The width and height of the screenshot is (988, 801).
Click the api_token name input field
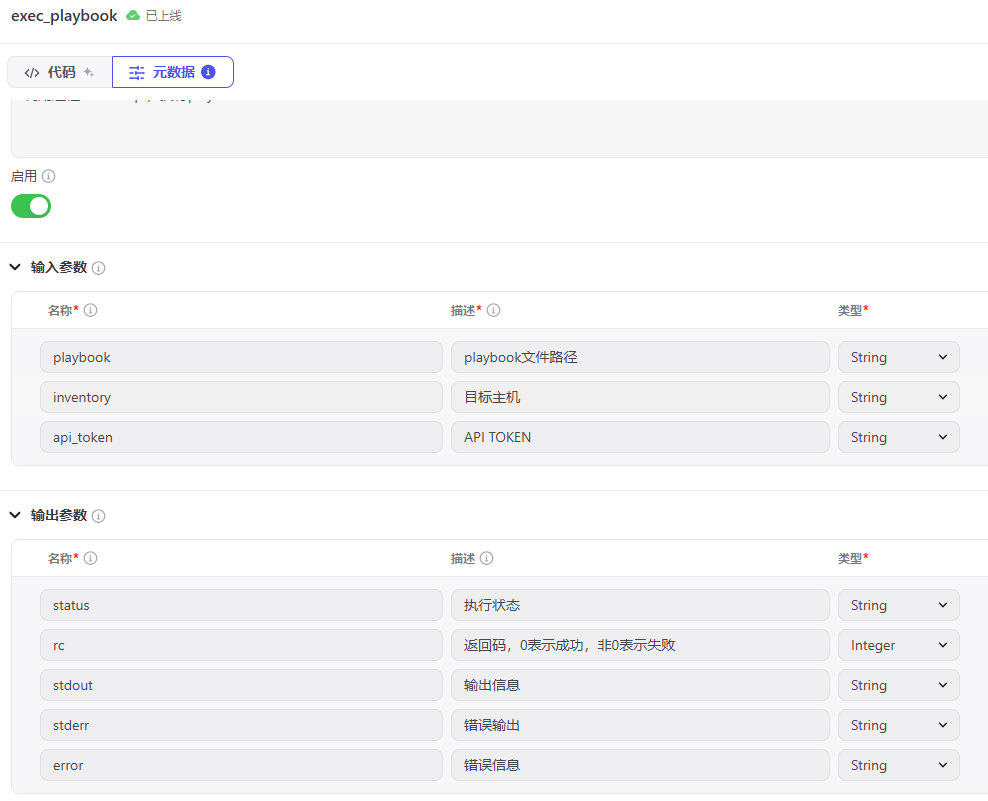[241, 437]
